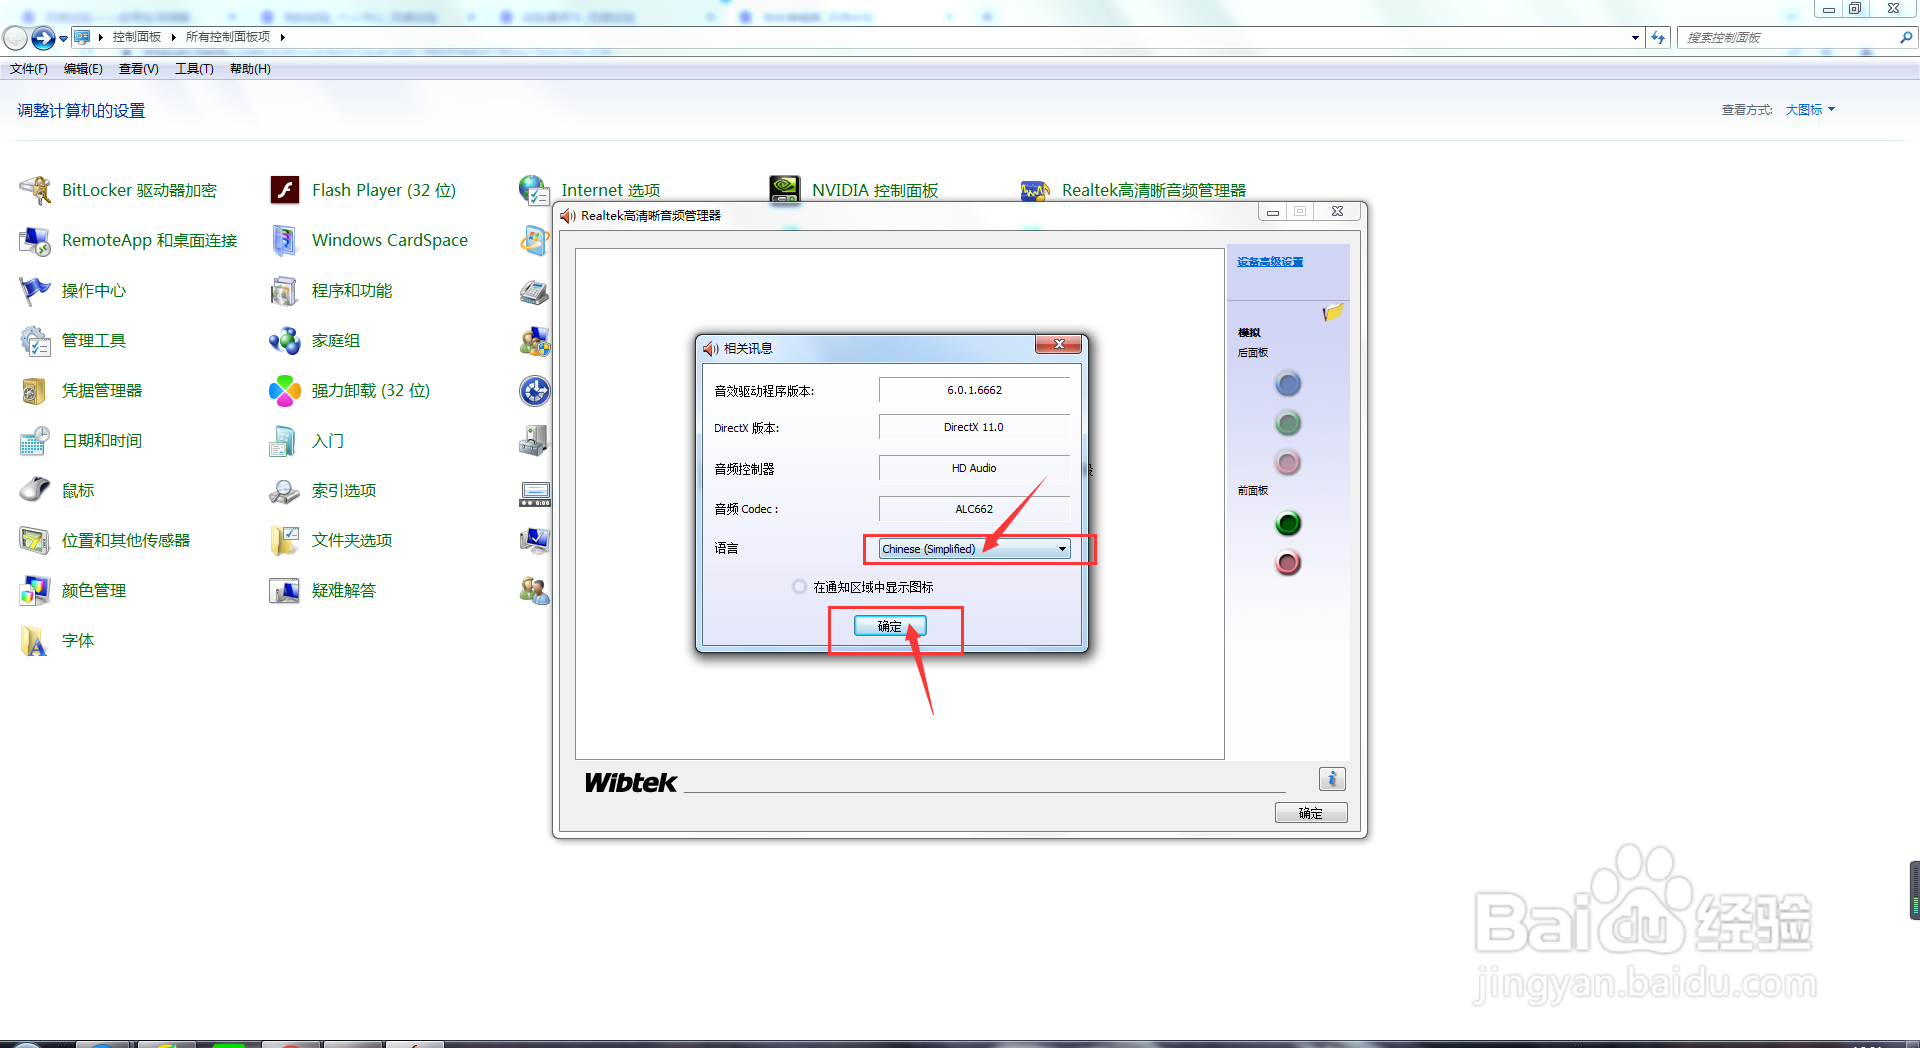Image resolution: width=1920 pixels, height=1048 pixels.
Task: Select the pink front panel jack
Action: pos(1288,563)
